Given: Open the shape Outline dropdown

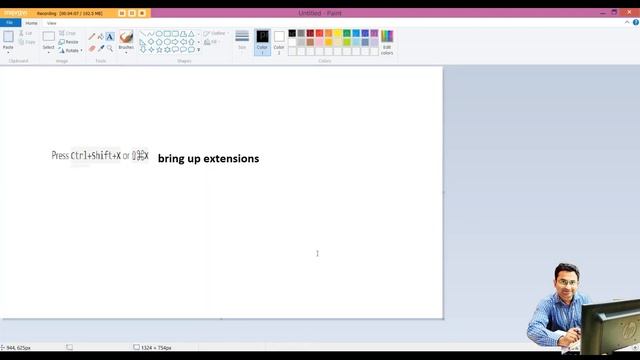Looking at the screenshot, I should click(x=216, y=33).
